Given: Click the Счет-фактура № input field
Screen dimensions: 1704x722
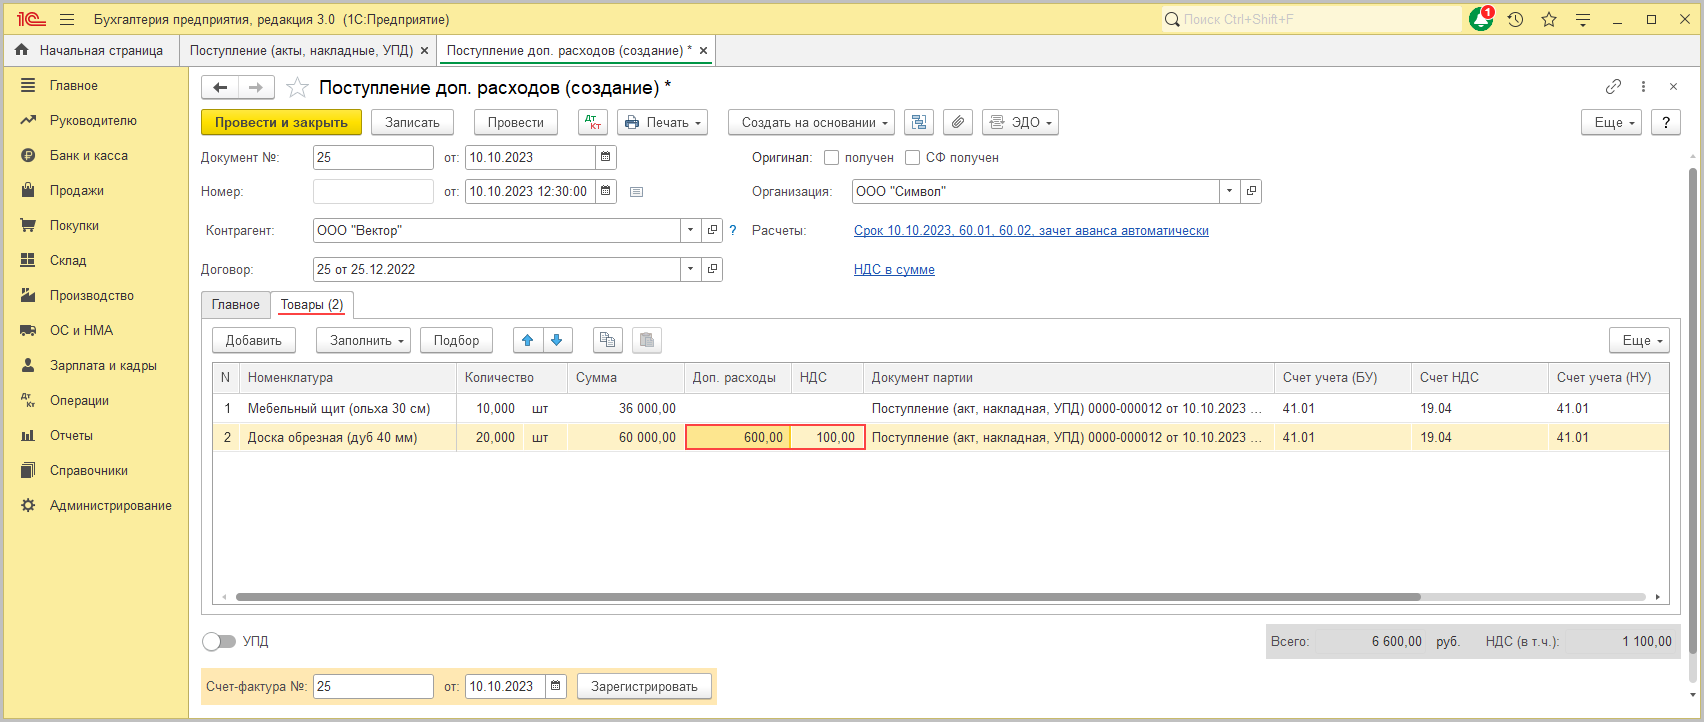Looking at the screenshot, I should coord(373,686).
